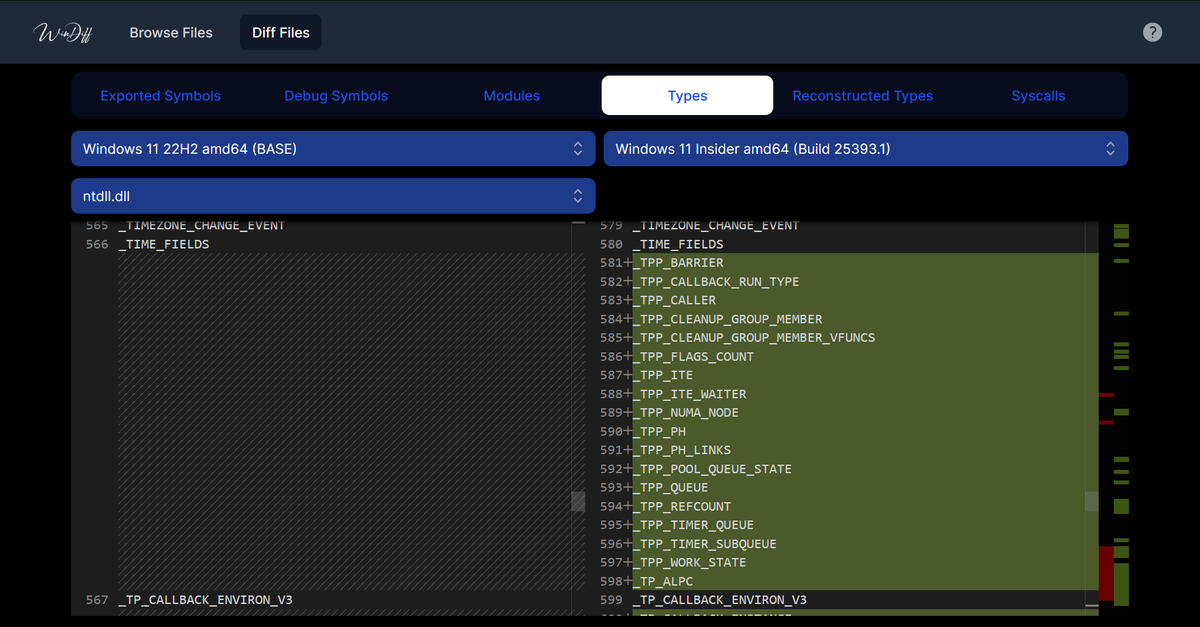
Task: Open the ntdll.dll file dropdown
Action: click(x=333, y=196)
